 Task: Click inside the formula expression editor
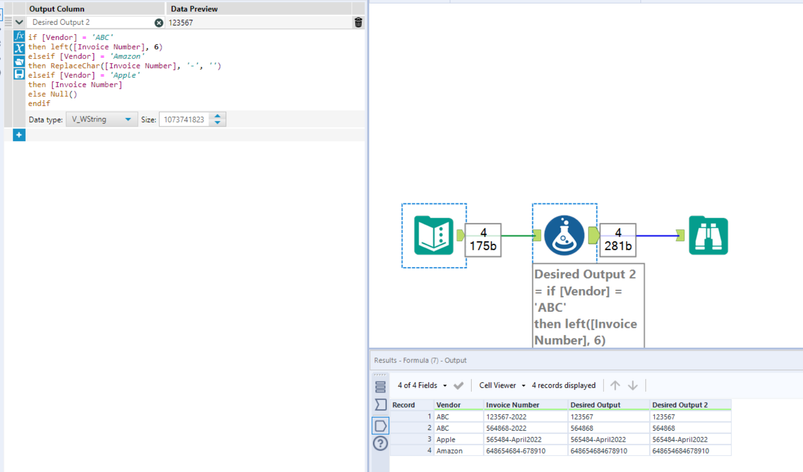click(195, 70)
